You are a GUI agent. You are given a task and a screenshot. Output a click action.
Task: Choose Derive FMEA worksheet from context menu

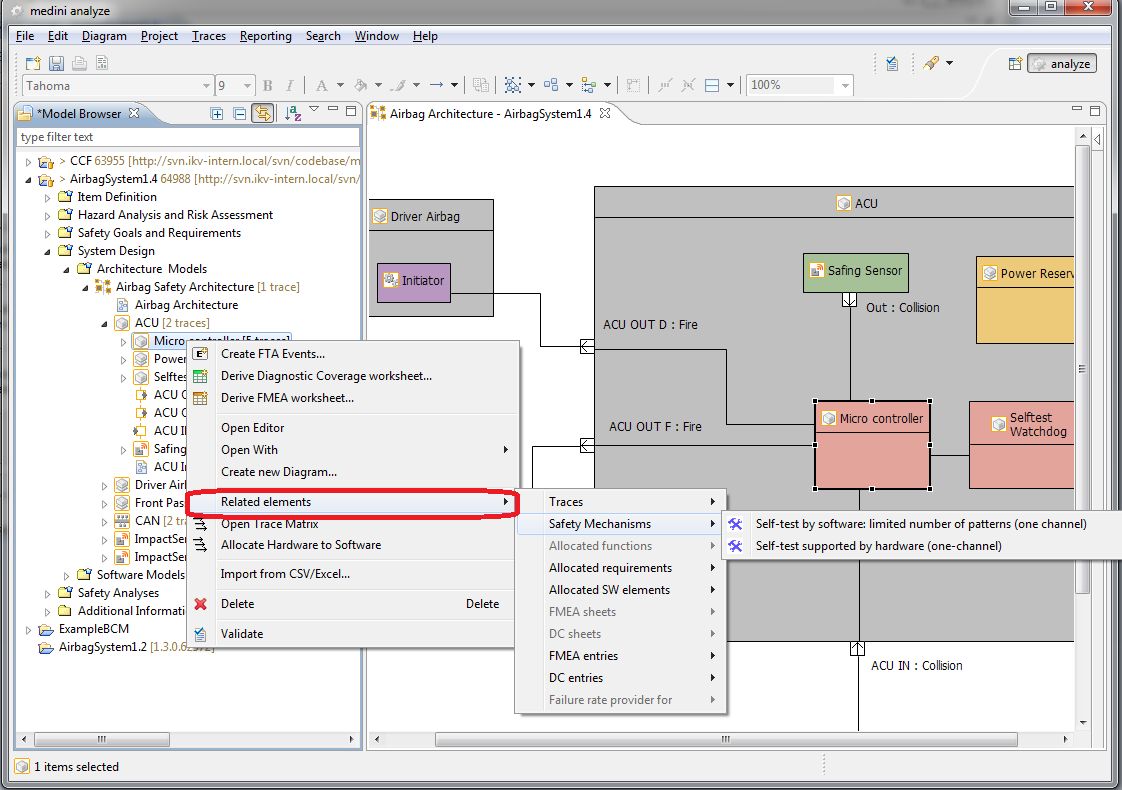(x=287, y=398)
